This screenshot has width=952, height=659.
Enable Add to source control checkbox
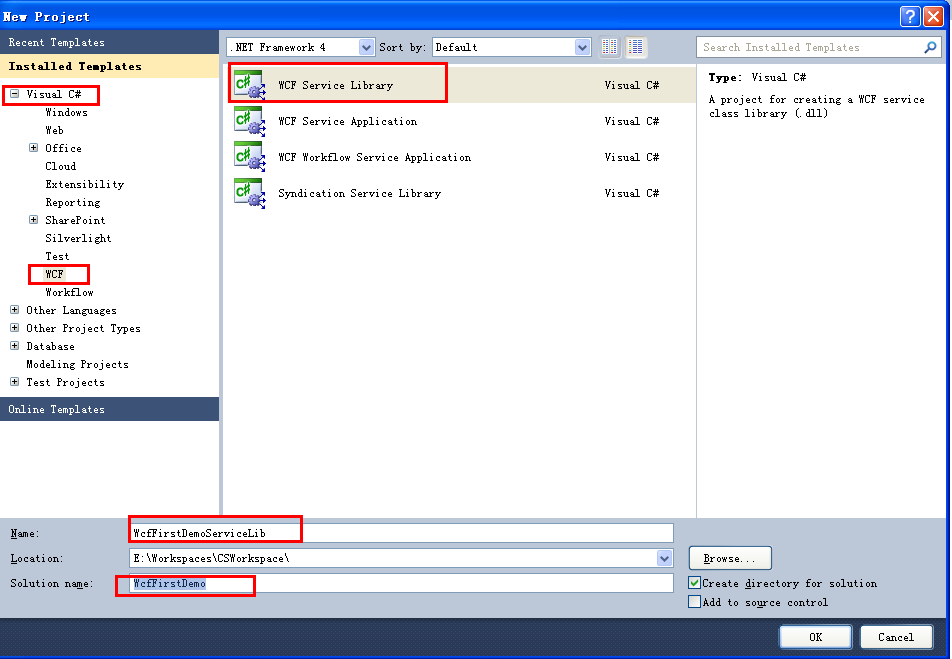coord(695,602)
